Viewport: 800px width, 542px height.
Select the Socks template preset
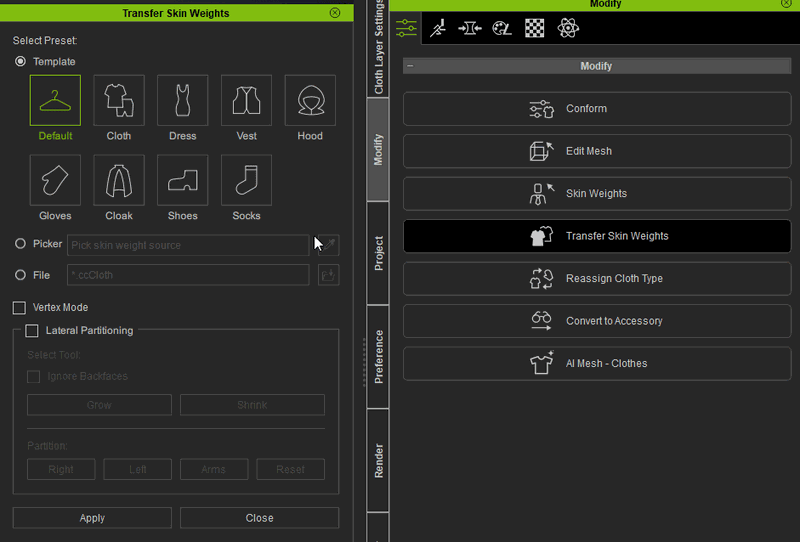[x=246, y=180]
